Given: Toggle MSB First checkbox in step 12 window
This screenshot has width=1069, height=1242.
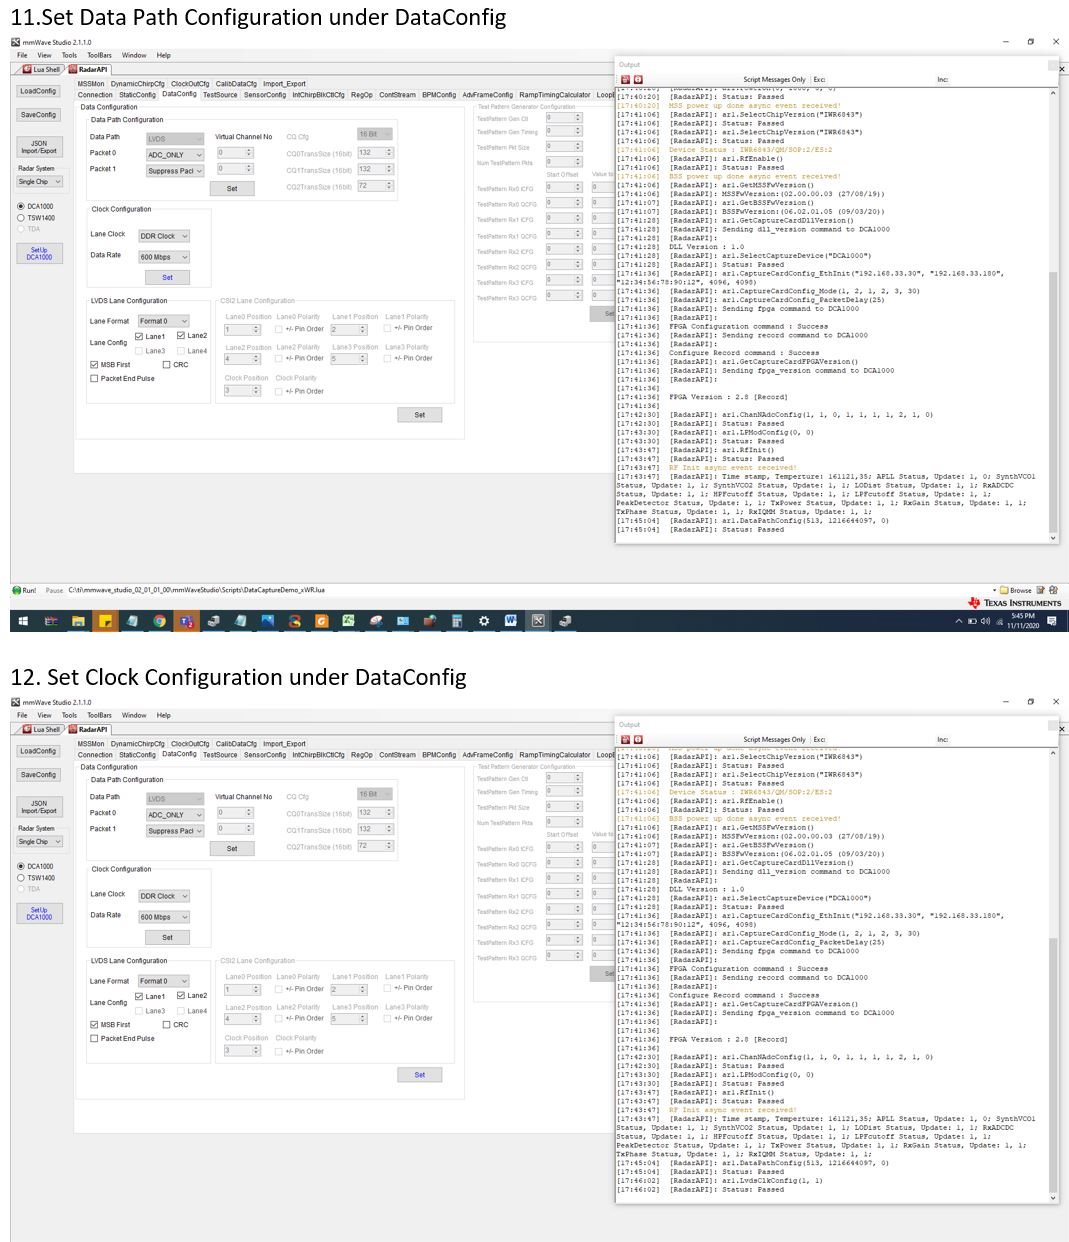Looking at the screenshot, I should [x=95, y=1025].
